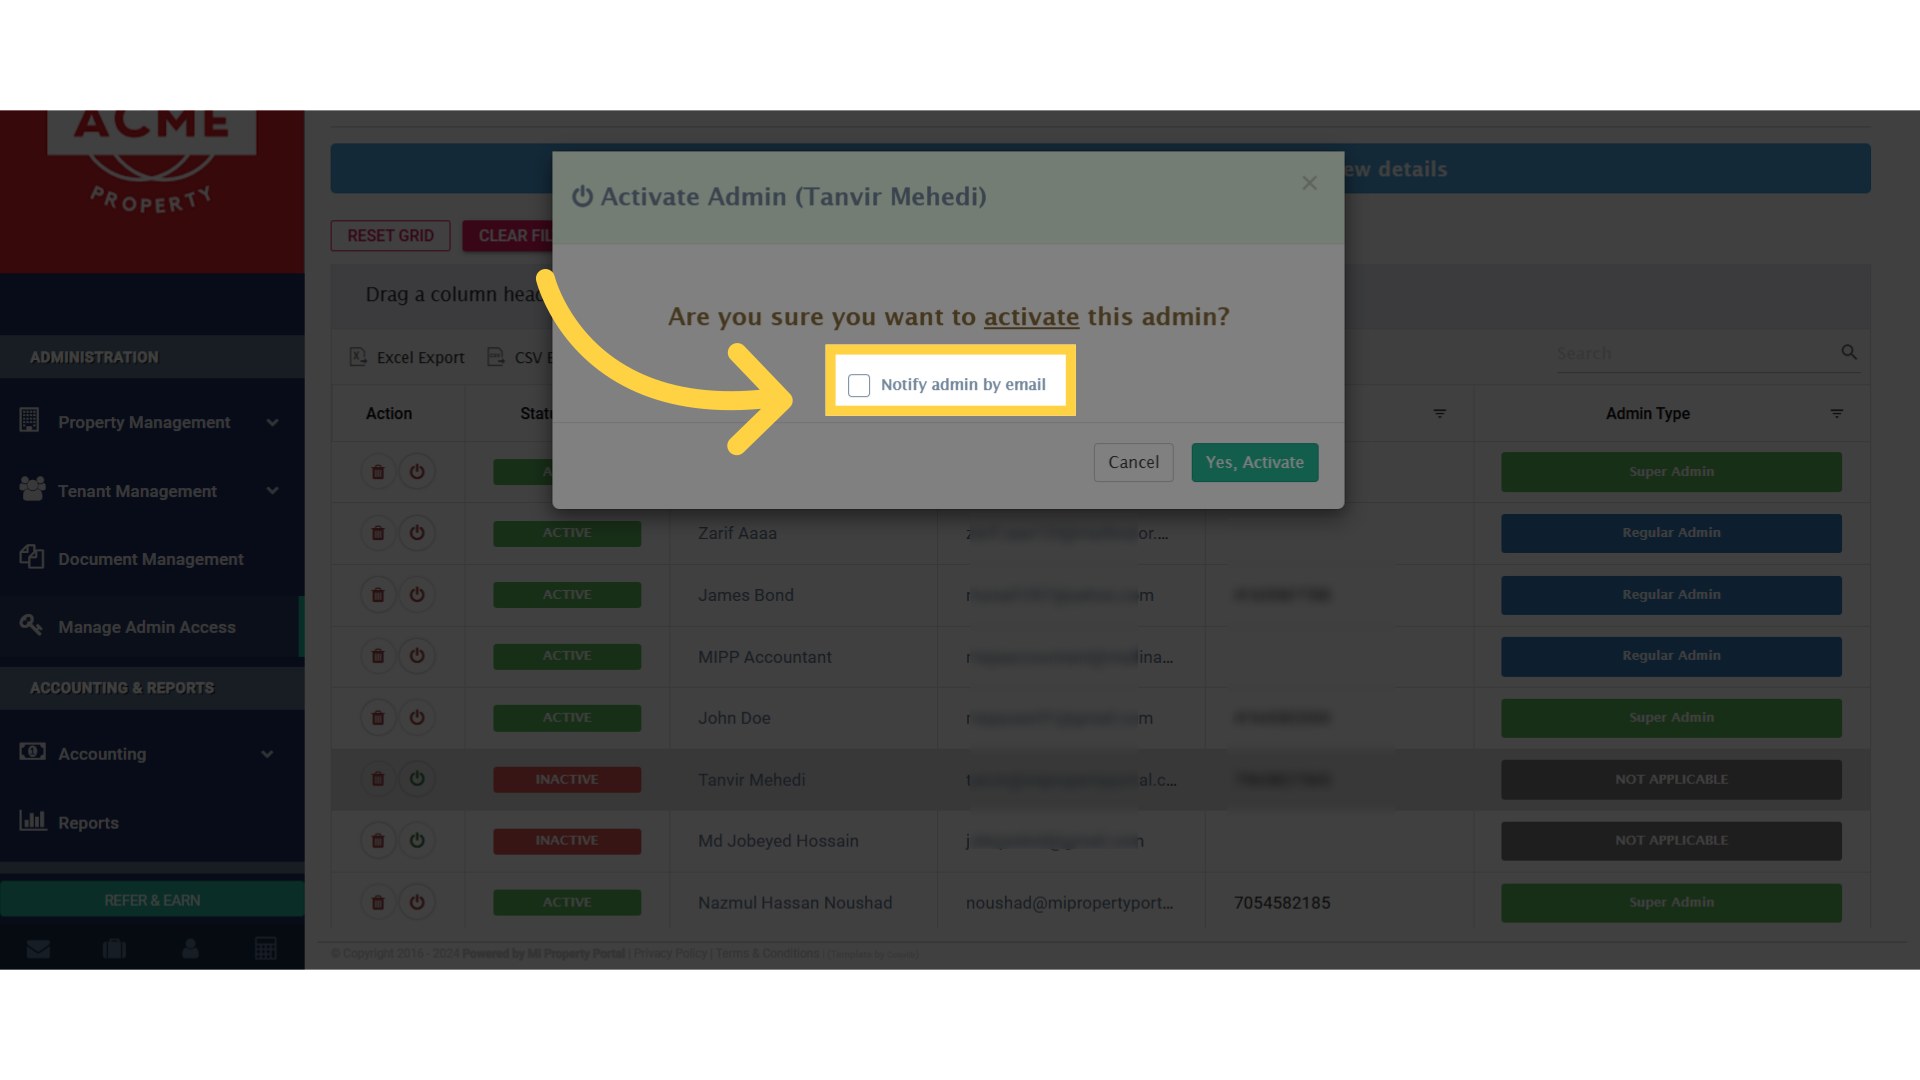
Task: Confirm with Yes, Activate button
Action: [x=1254, y=462]
